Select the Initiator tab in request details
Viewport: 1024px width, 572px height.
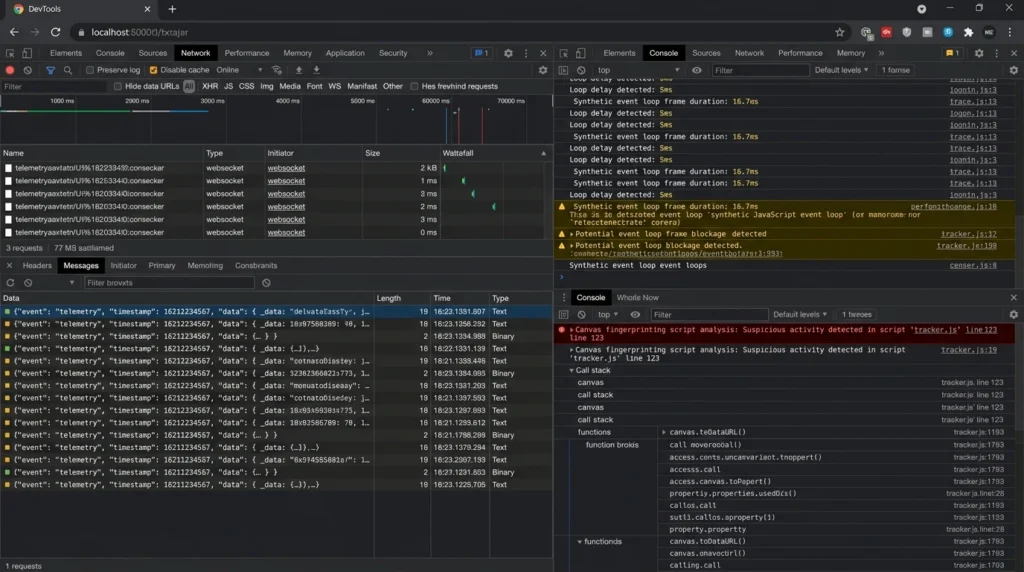click(123, 266)
